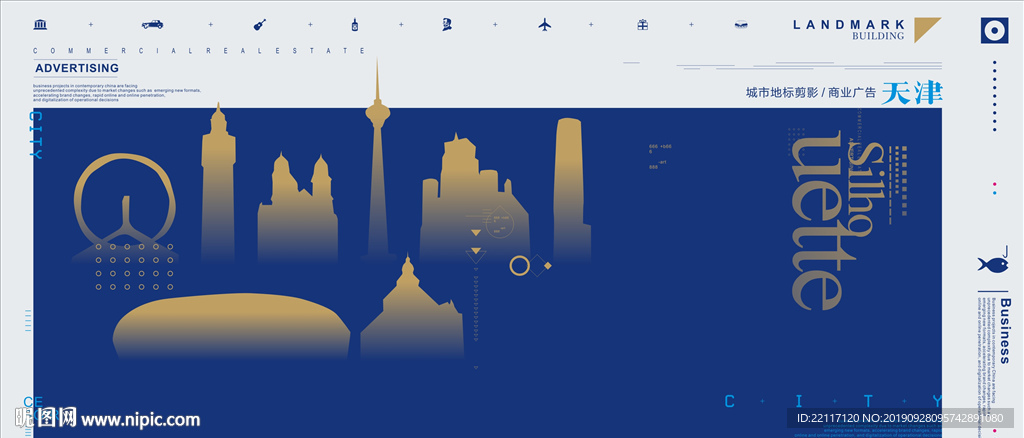Click the guitar icon
Screen dimensions: 1024x438
[x=260, y=25]
